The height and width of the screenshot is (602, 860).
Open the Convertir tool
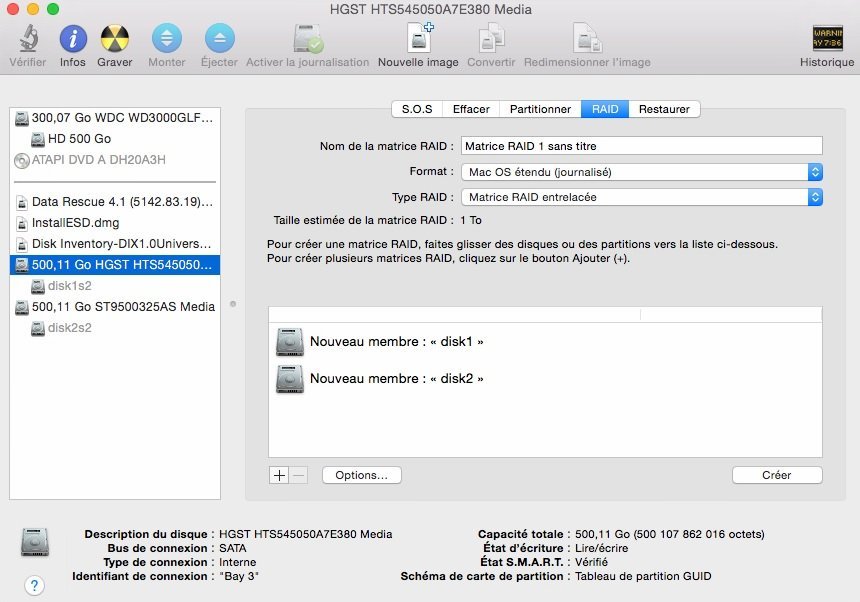(x=490, y=40)
